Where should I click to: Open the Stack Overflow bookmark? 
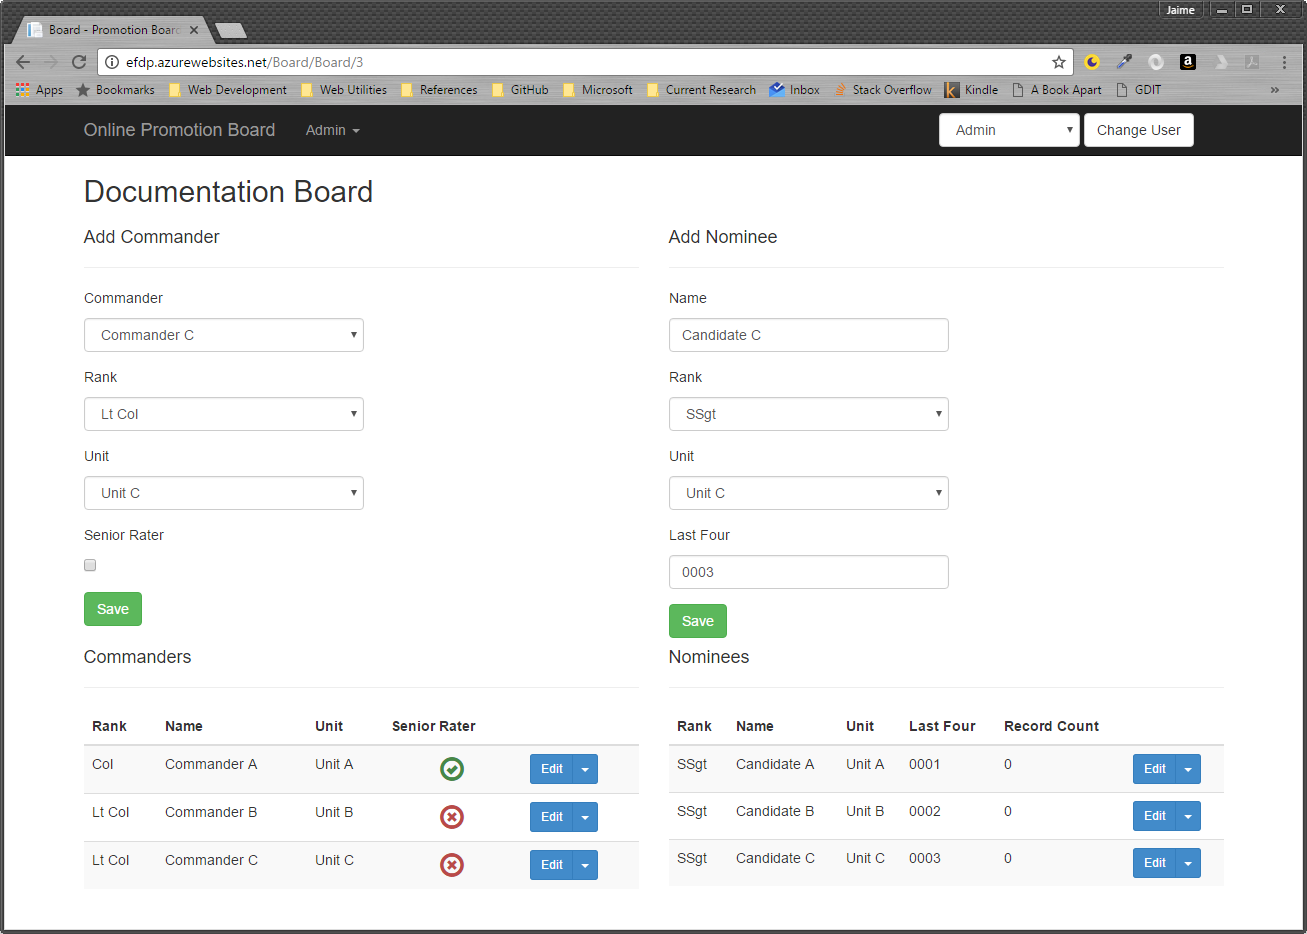coord(883,90)
